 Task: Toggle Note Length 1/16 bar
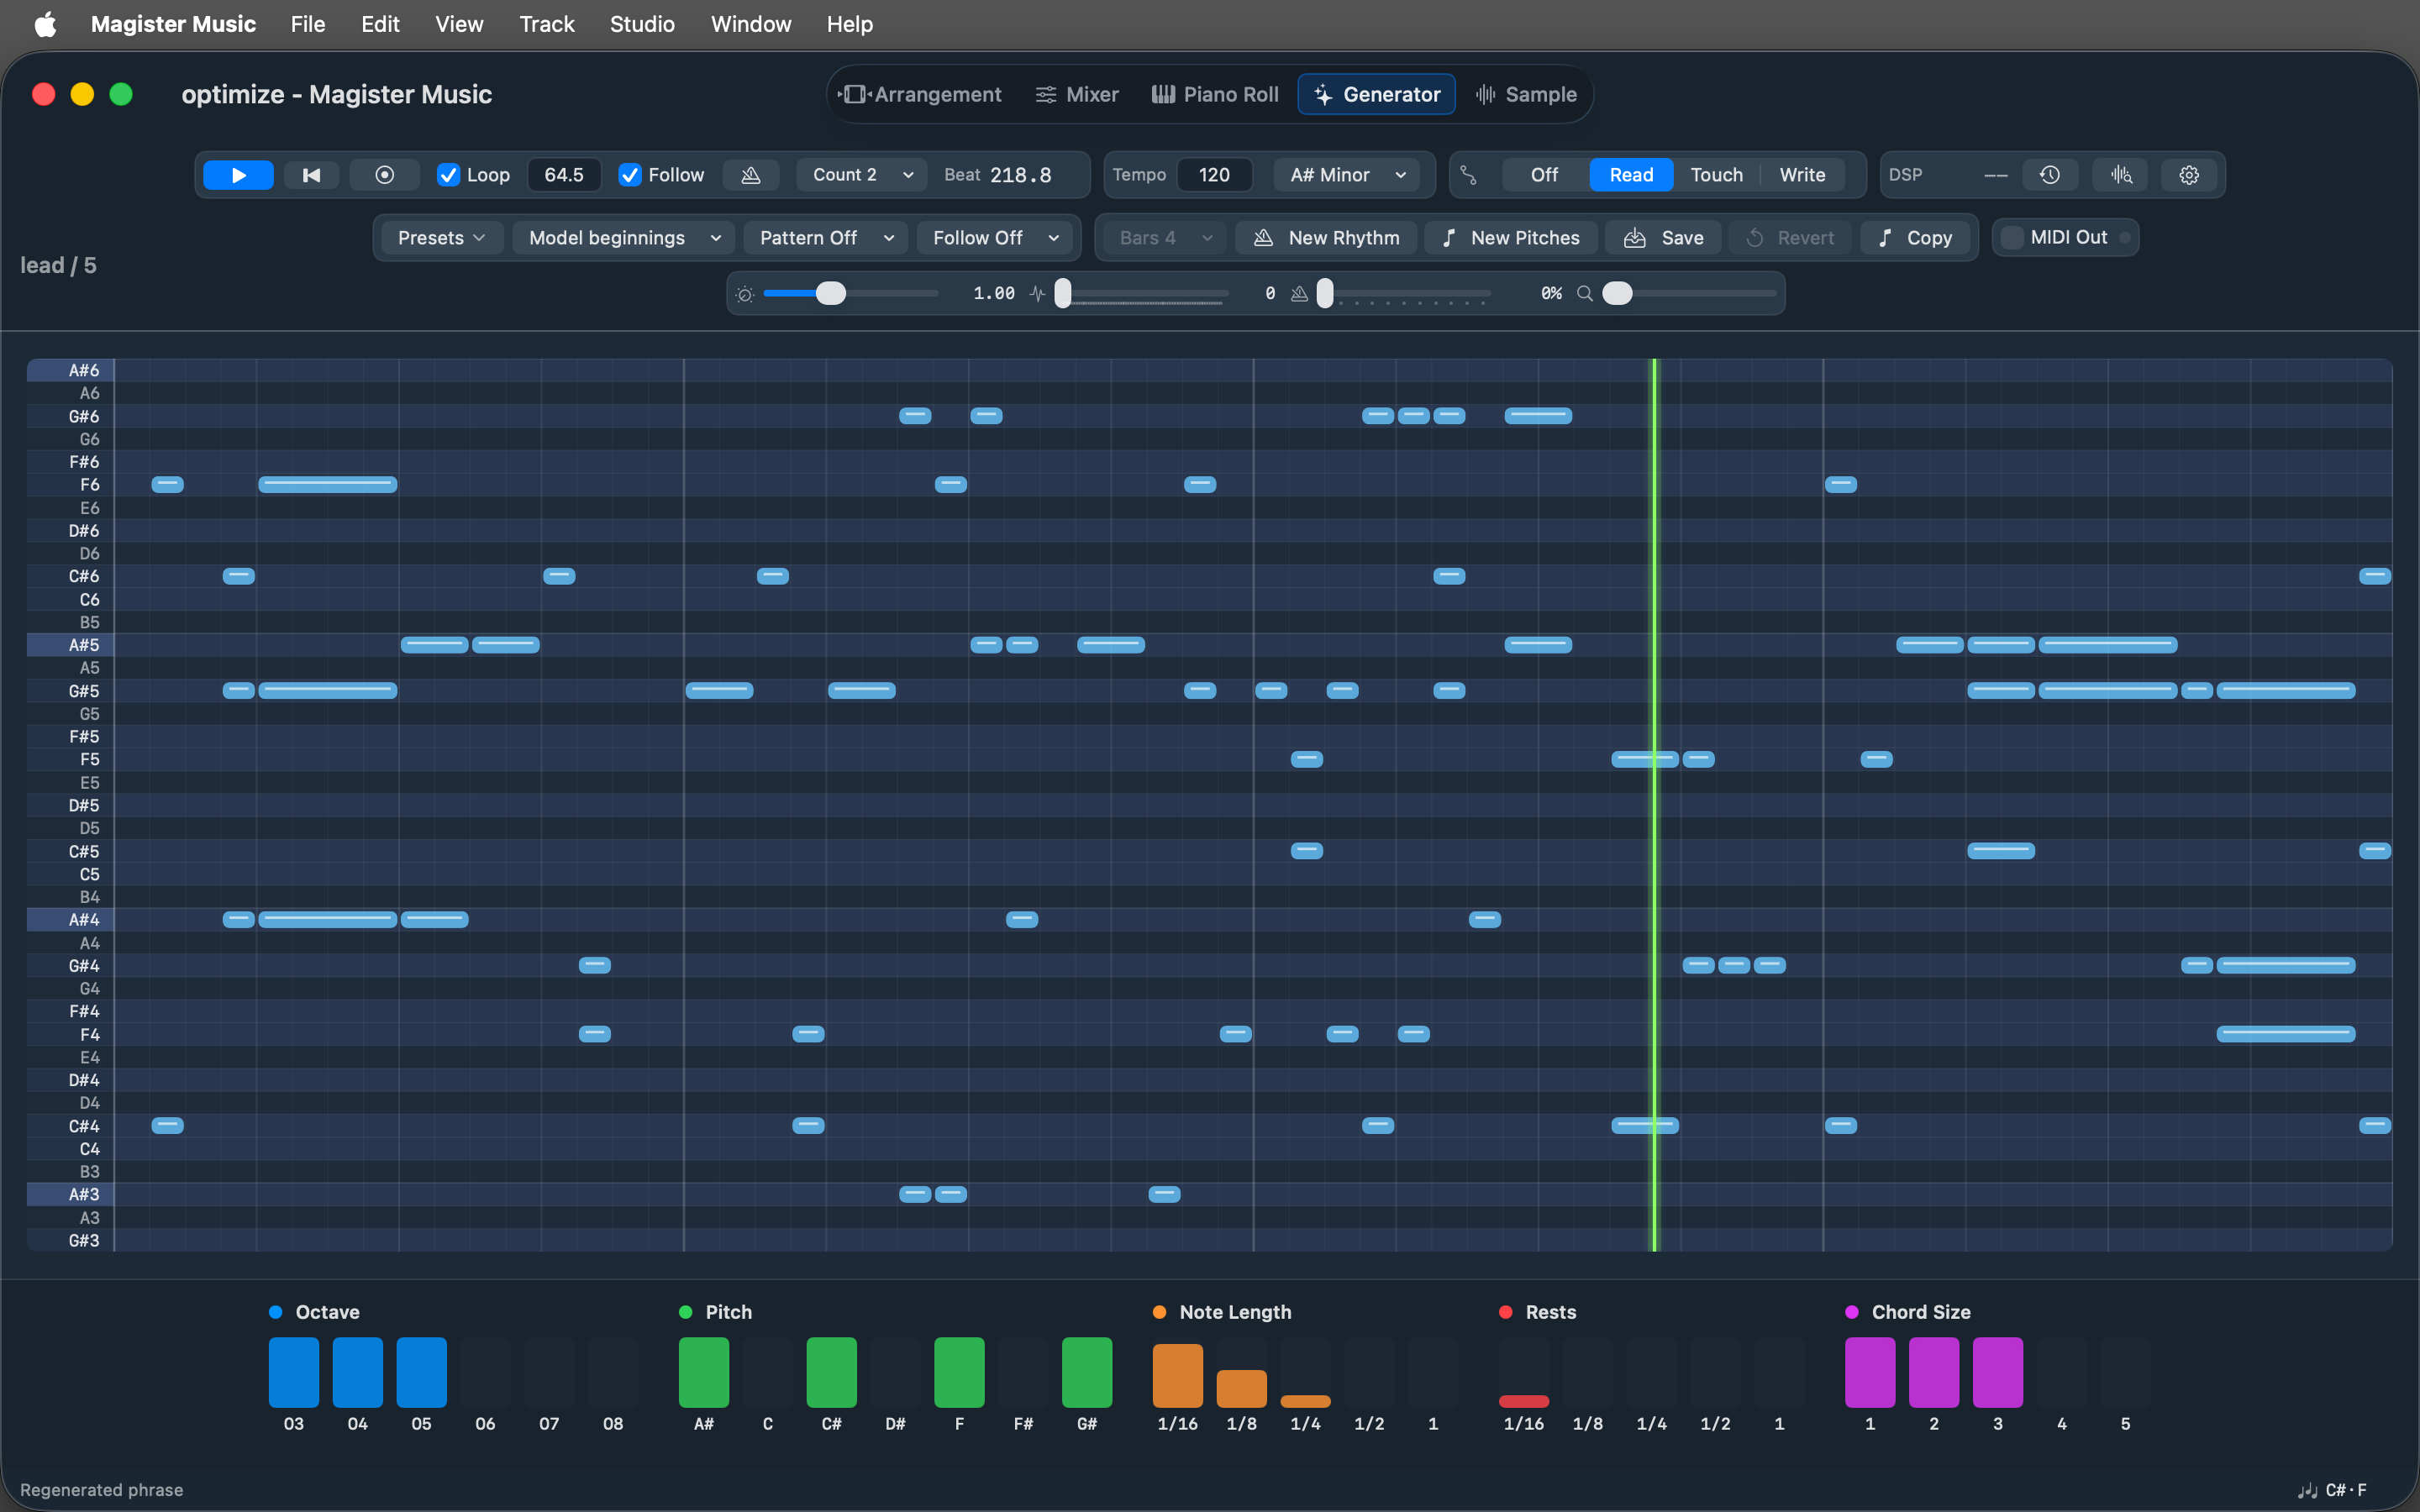click(x=1178, y=1372)
